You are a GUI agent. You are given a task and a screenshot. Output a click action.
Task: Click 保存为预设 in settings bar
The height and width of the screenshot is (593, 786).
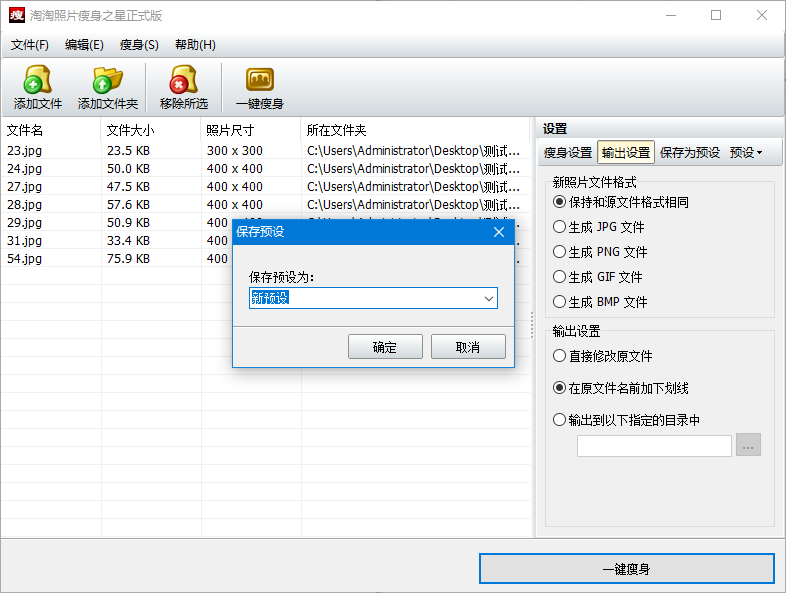coord(690,152)
